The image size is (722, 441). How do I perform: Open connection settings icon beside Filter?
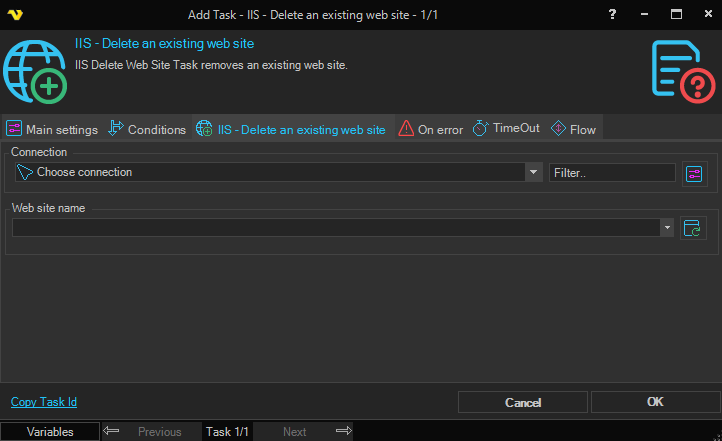click(x=694, y=174)
